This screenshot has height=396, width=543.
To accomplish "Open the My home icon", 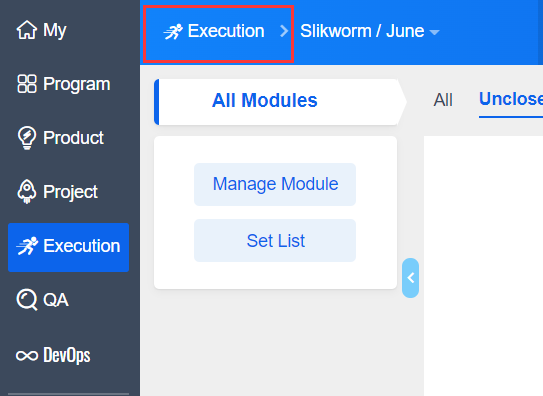I will click(x=27, y=30).
